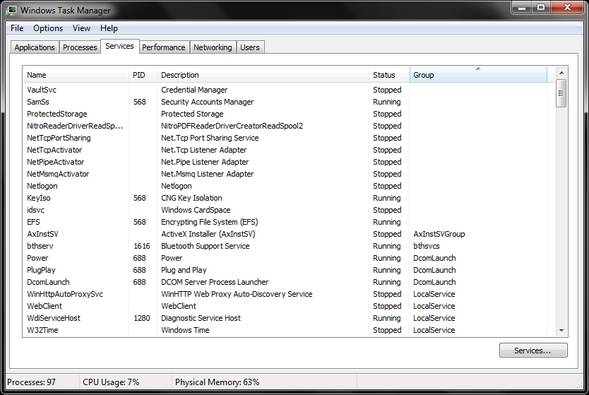Image resolution: width=589 pixels, height=395 pixels.
Task: Switch to the Processes tab
Action: (x=80, y=47)
